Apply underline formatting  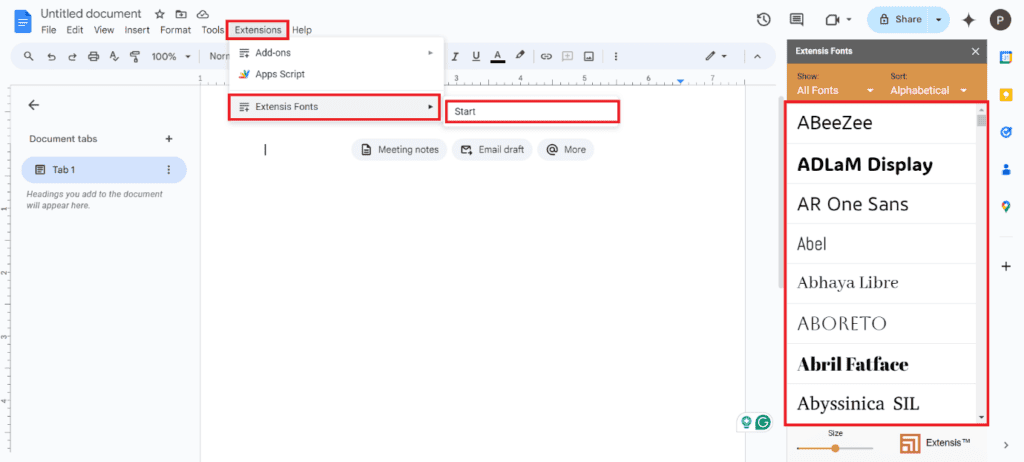476,56
